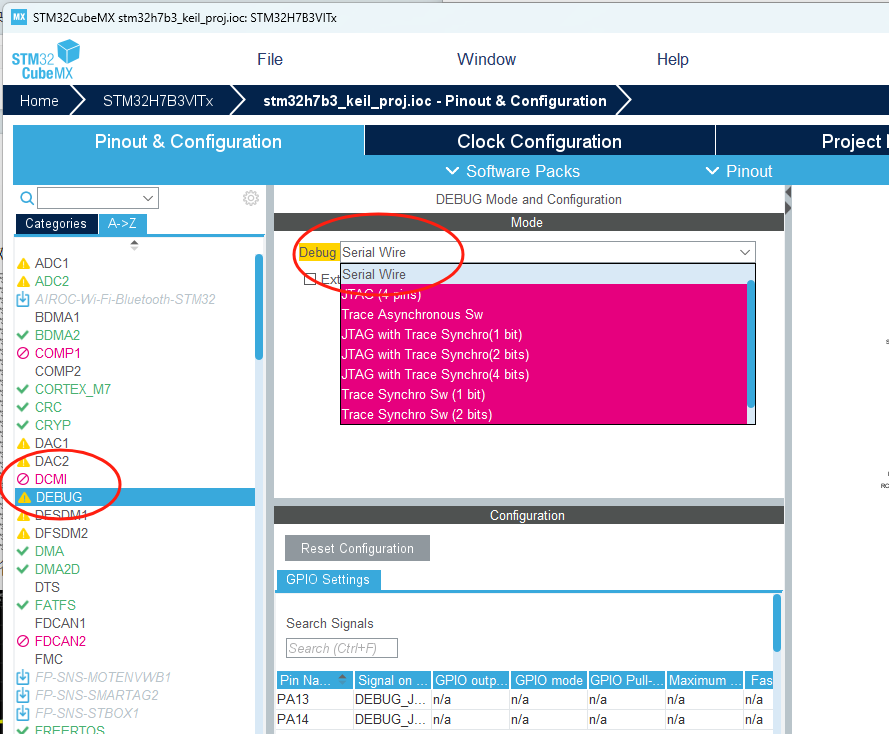Open the gear settings icon in peripheral panel
Image resolution: width=889 pixels, height=734 pixels.
coord(251,198)
